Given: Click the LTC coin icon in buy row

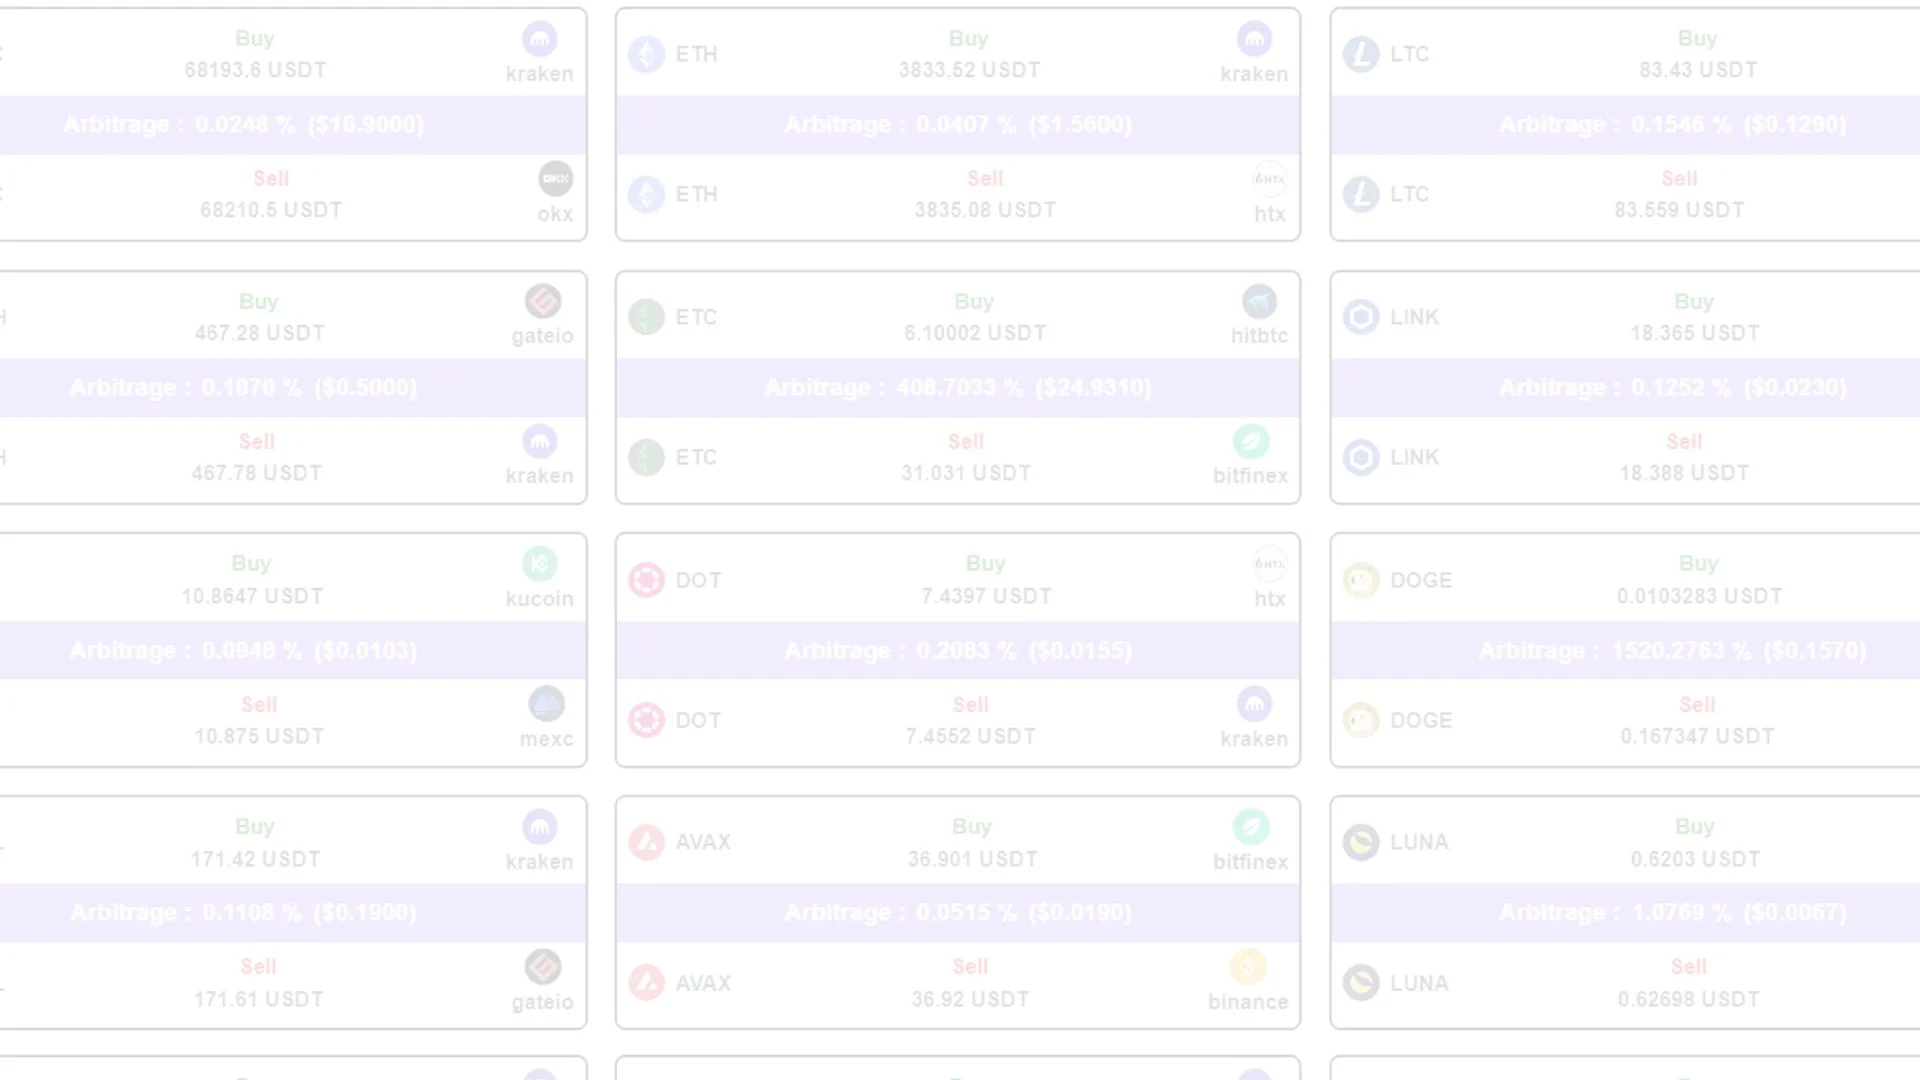Looking at the screenshot, I should tap(1361, 54).
